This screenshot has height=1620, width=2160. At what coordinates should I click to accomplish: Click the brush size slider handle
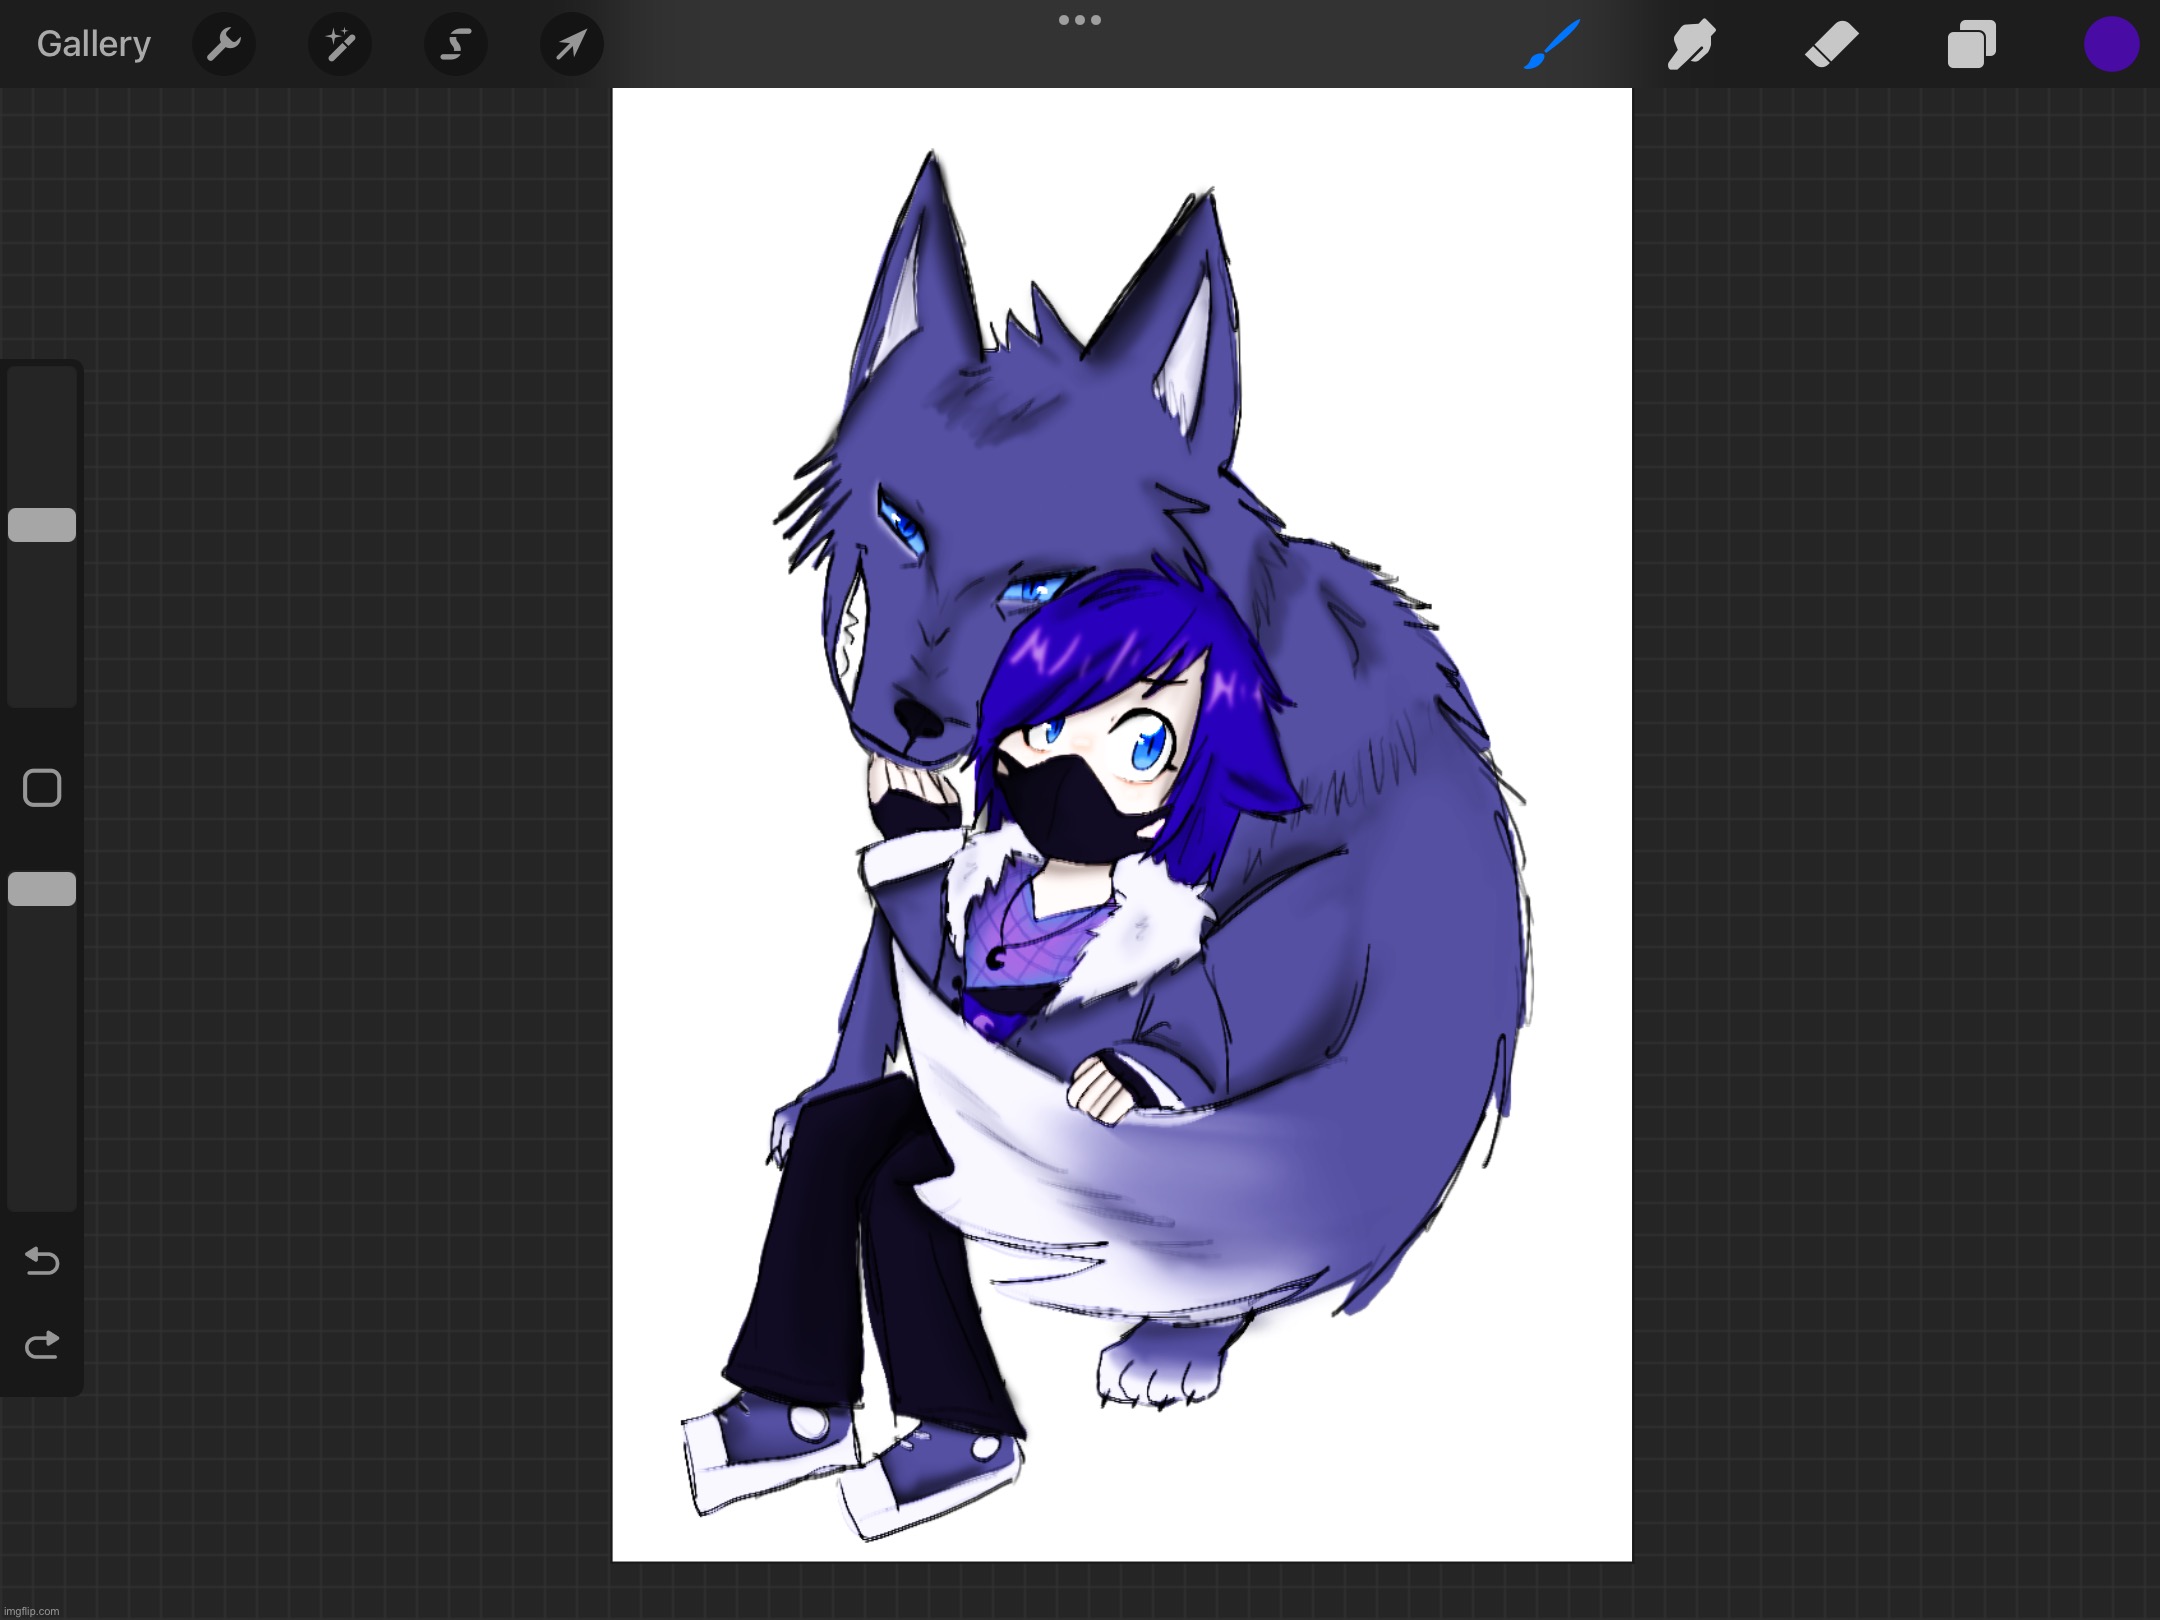click(42, 525)
